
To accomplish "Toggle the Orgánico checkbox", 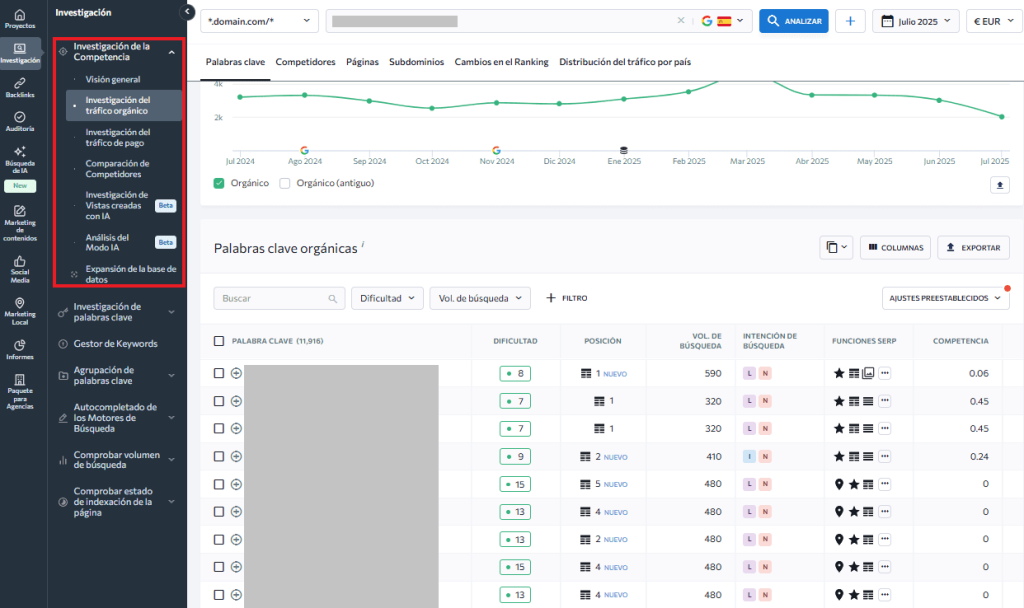I will click(x=219, y=183).
